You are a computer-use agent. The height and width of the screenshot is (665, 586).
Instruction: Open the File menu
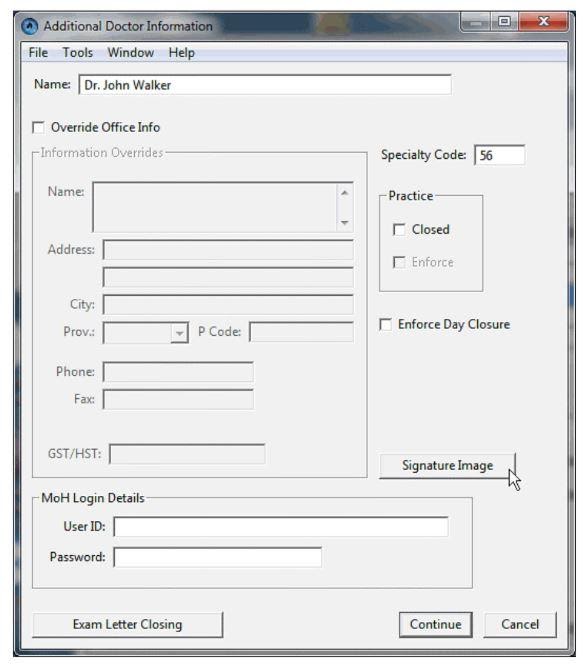(38, 53)
